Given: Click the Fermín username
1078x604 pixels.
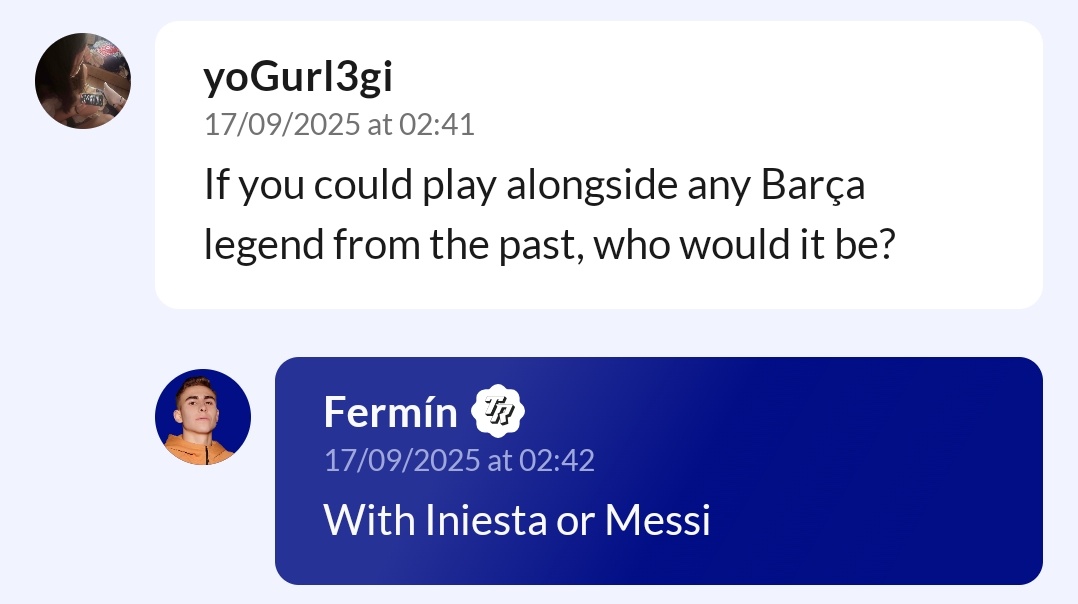Looking at the screenshot, I should coord(390,412).
